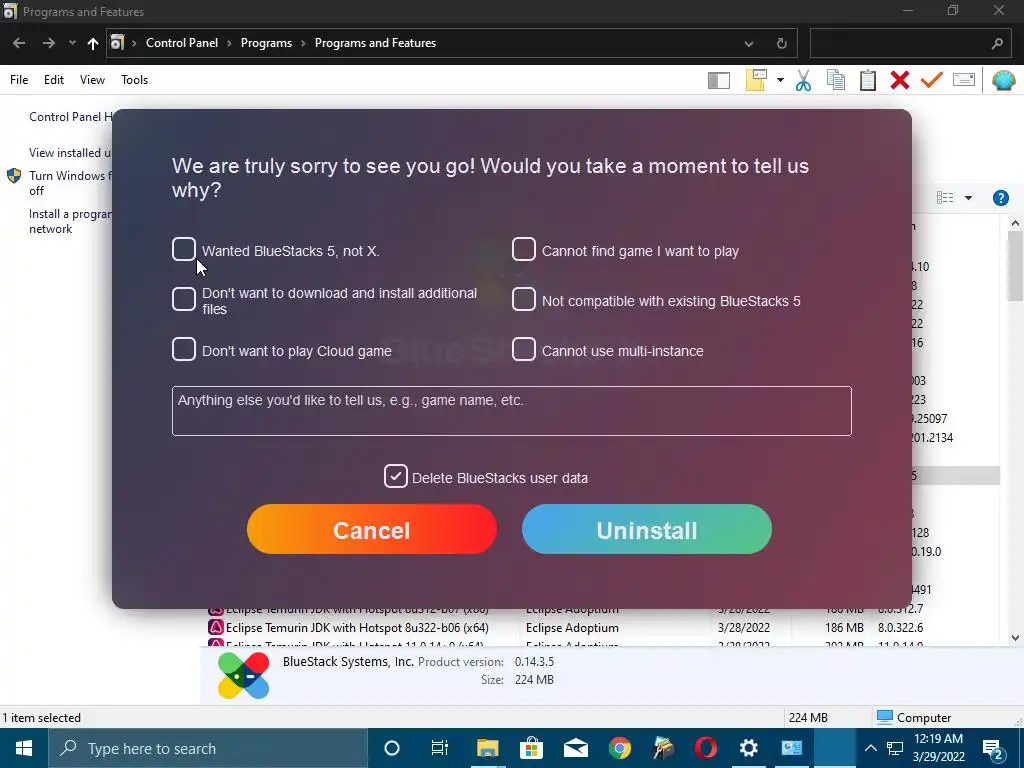This screenshot has width=1024, height=768.
Task: Toggle the preview pane toolbar icon
Action: (x=718, y=80)
